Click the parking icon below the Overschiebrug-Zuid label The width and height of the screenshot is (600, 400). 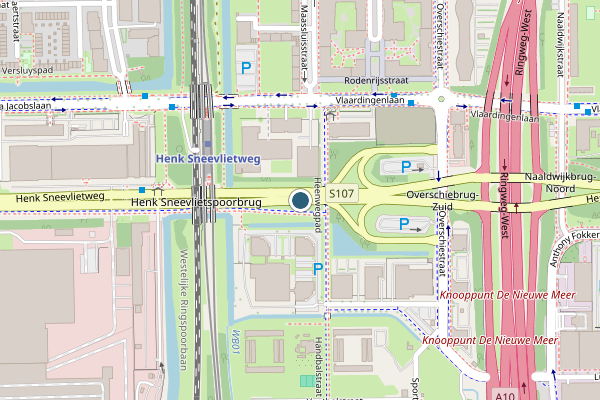click(404, 224)
